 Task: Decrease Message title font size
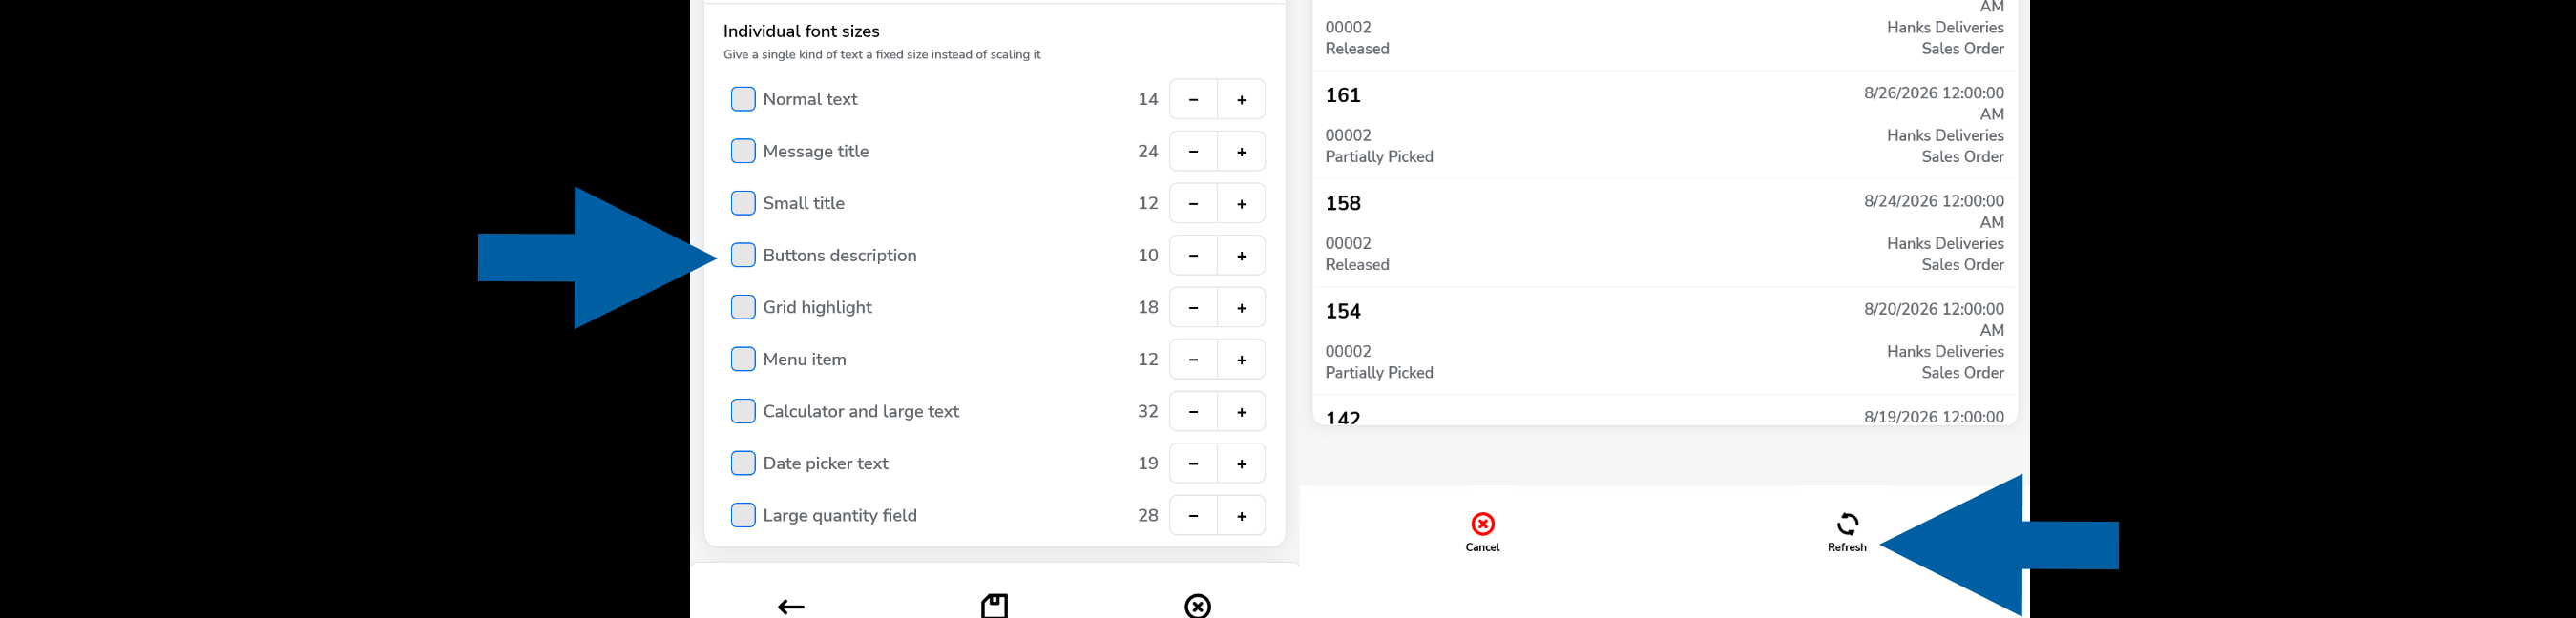(x=1193, y=151)
